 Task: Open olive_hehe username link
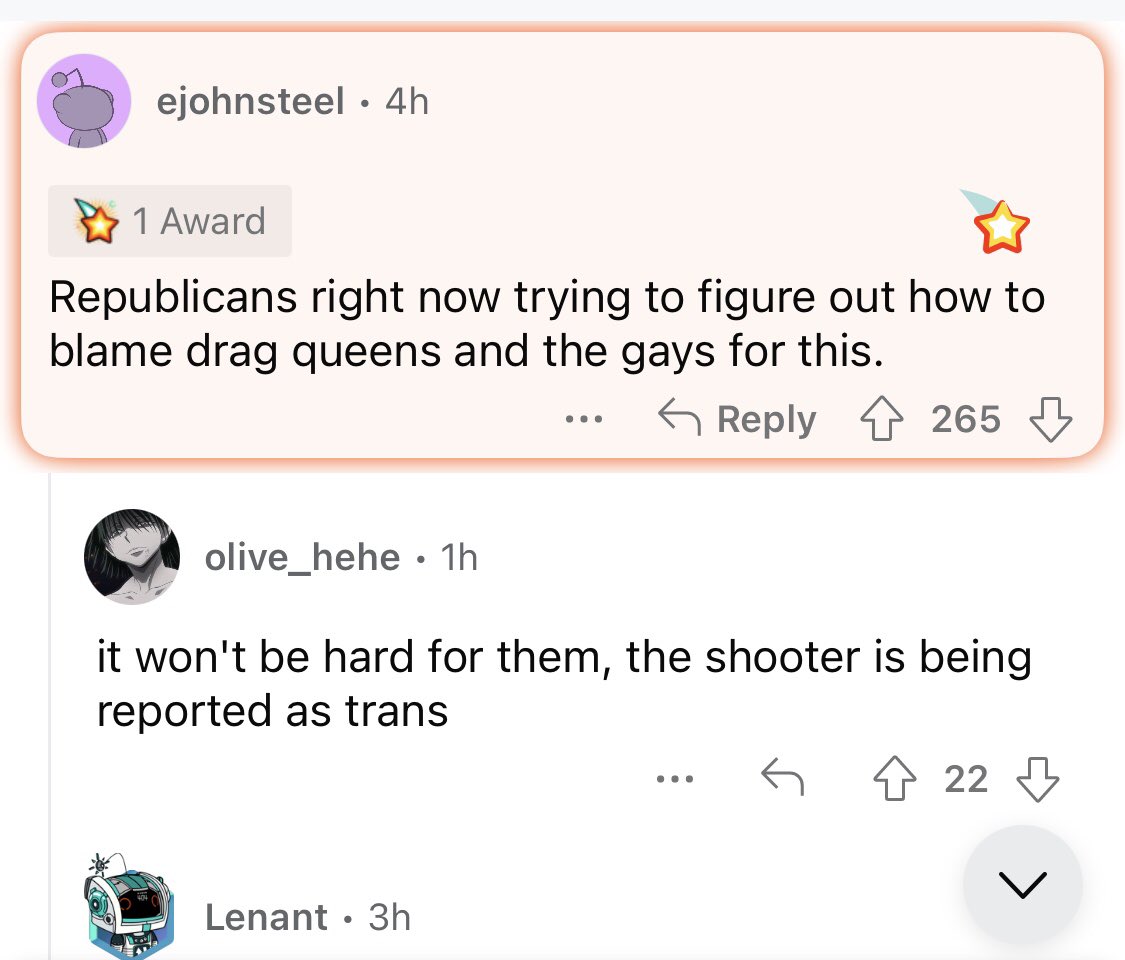302,557
